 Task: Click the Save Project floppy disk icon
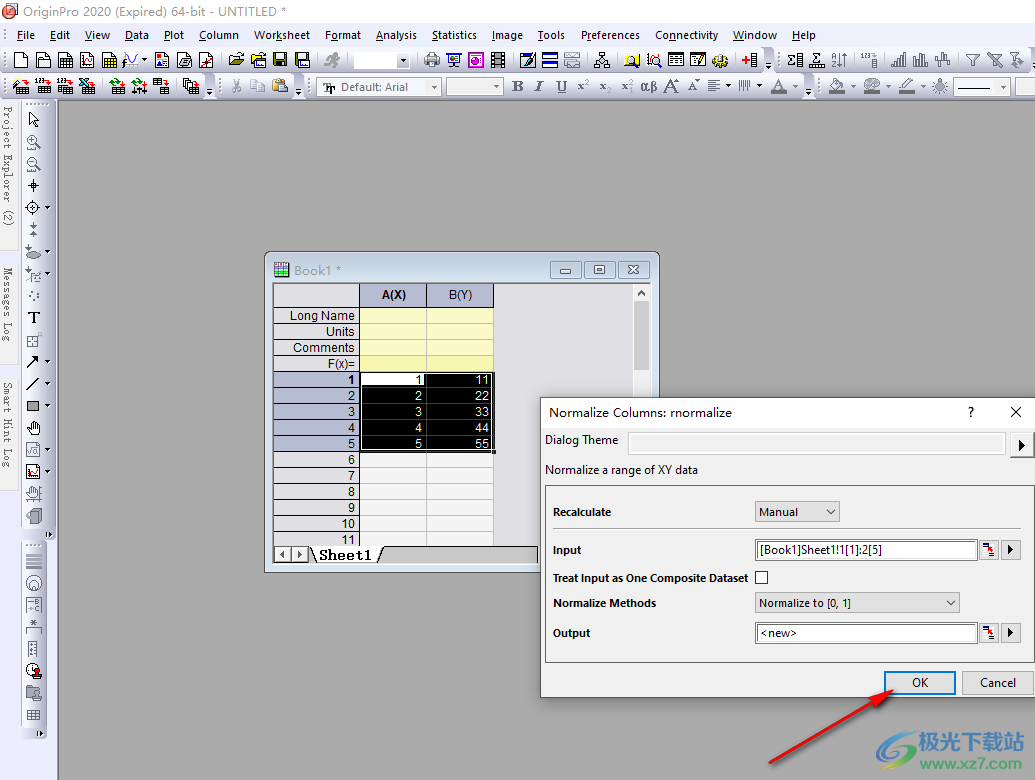pos(280,61)
